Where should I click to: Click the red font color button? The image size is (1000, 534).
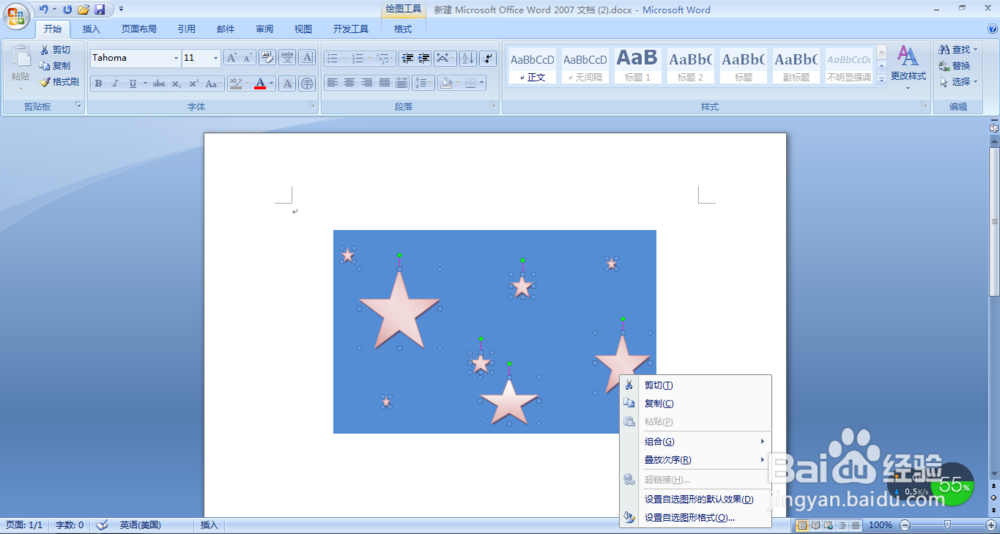[x=260, y=84]
